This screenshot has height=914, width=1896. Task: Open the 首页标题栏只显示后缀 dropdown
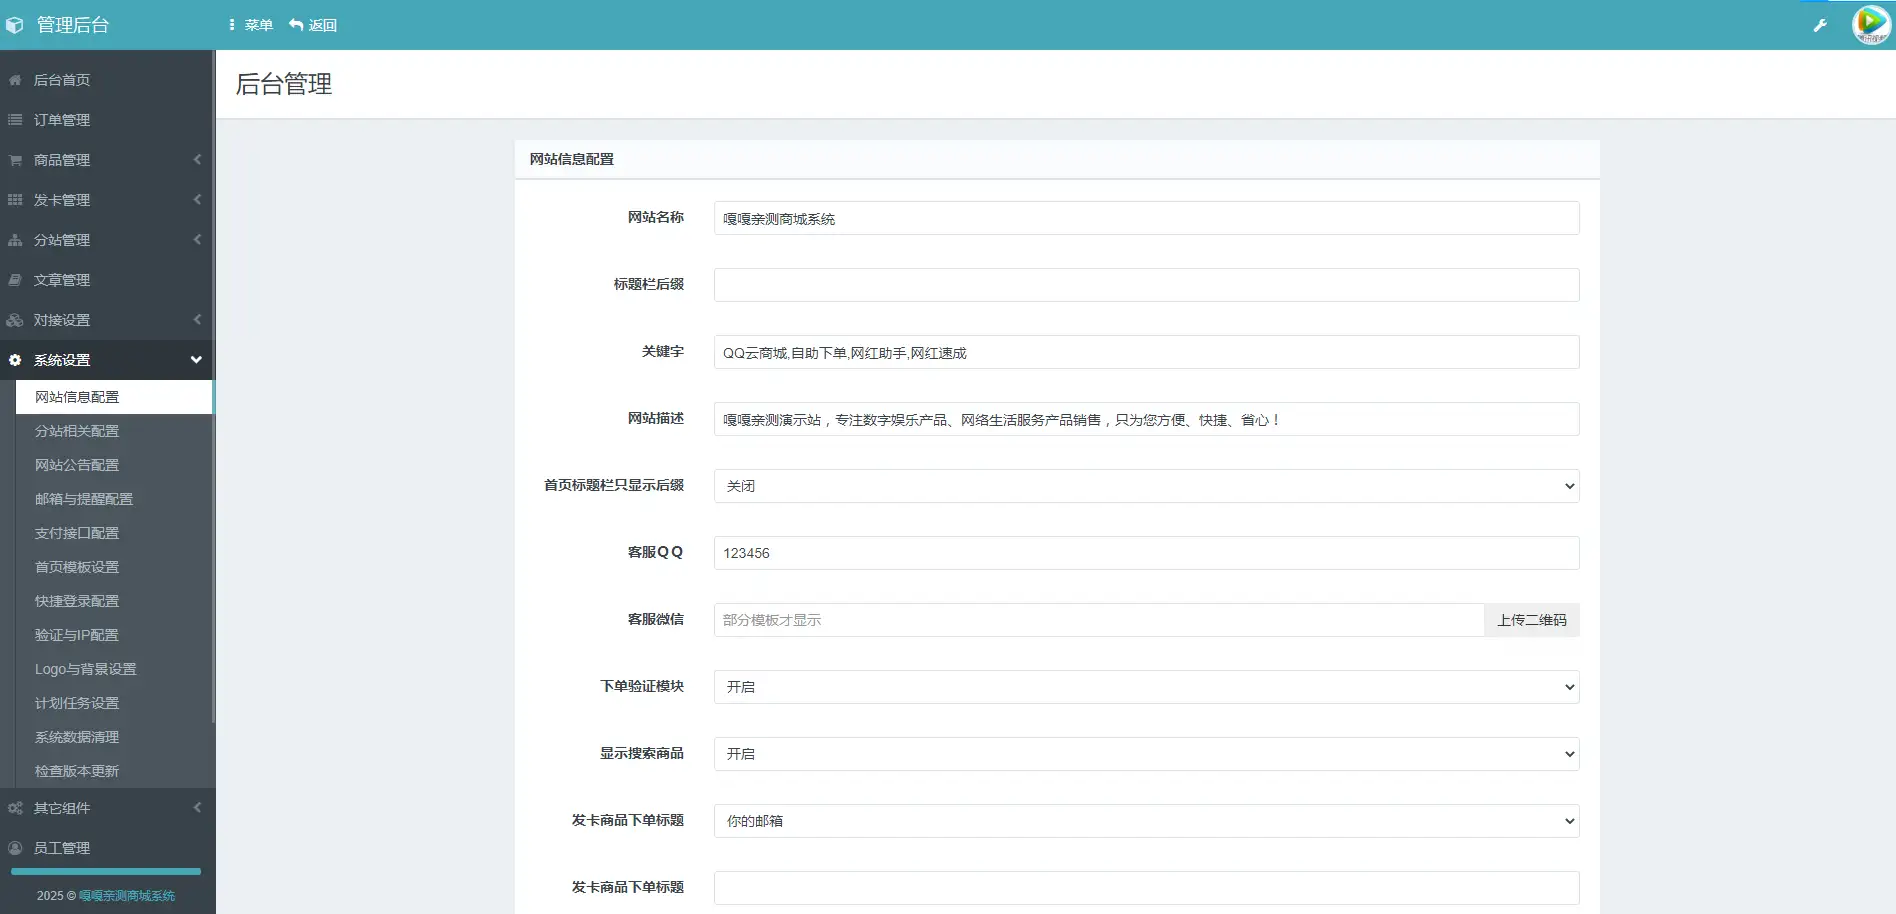click(x=1145, y=486)
